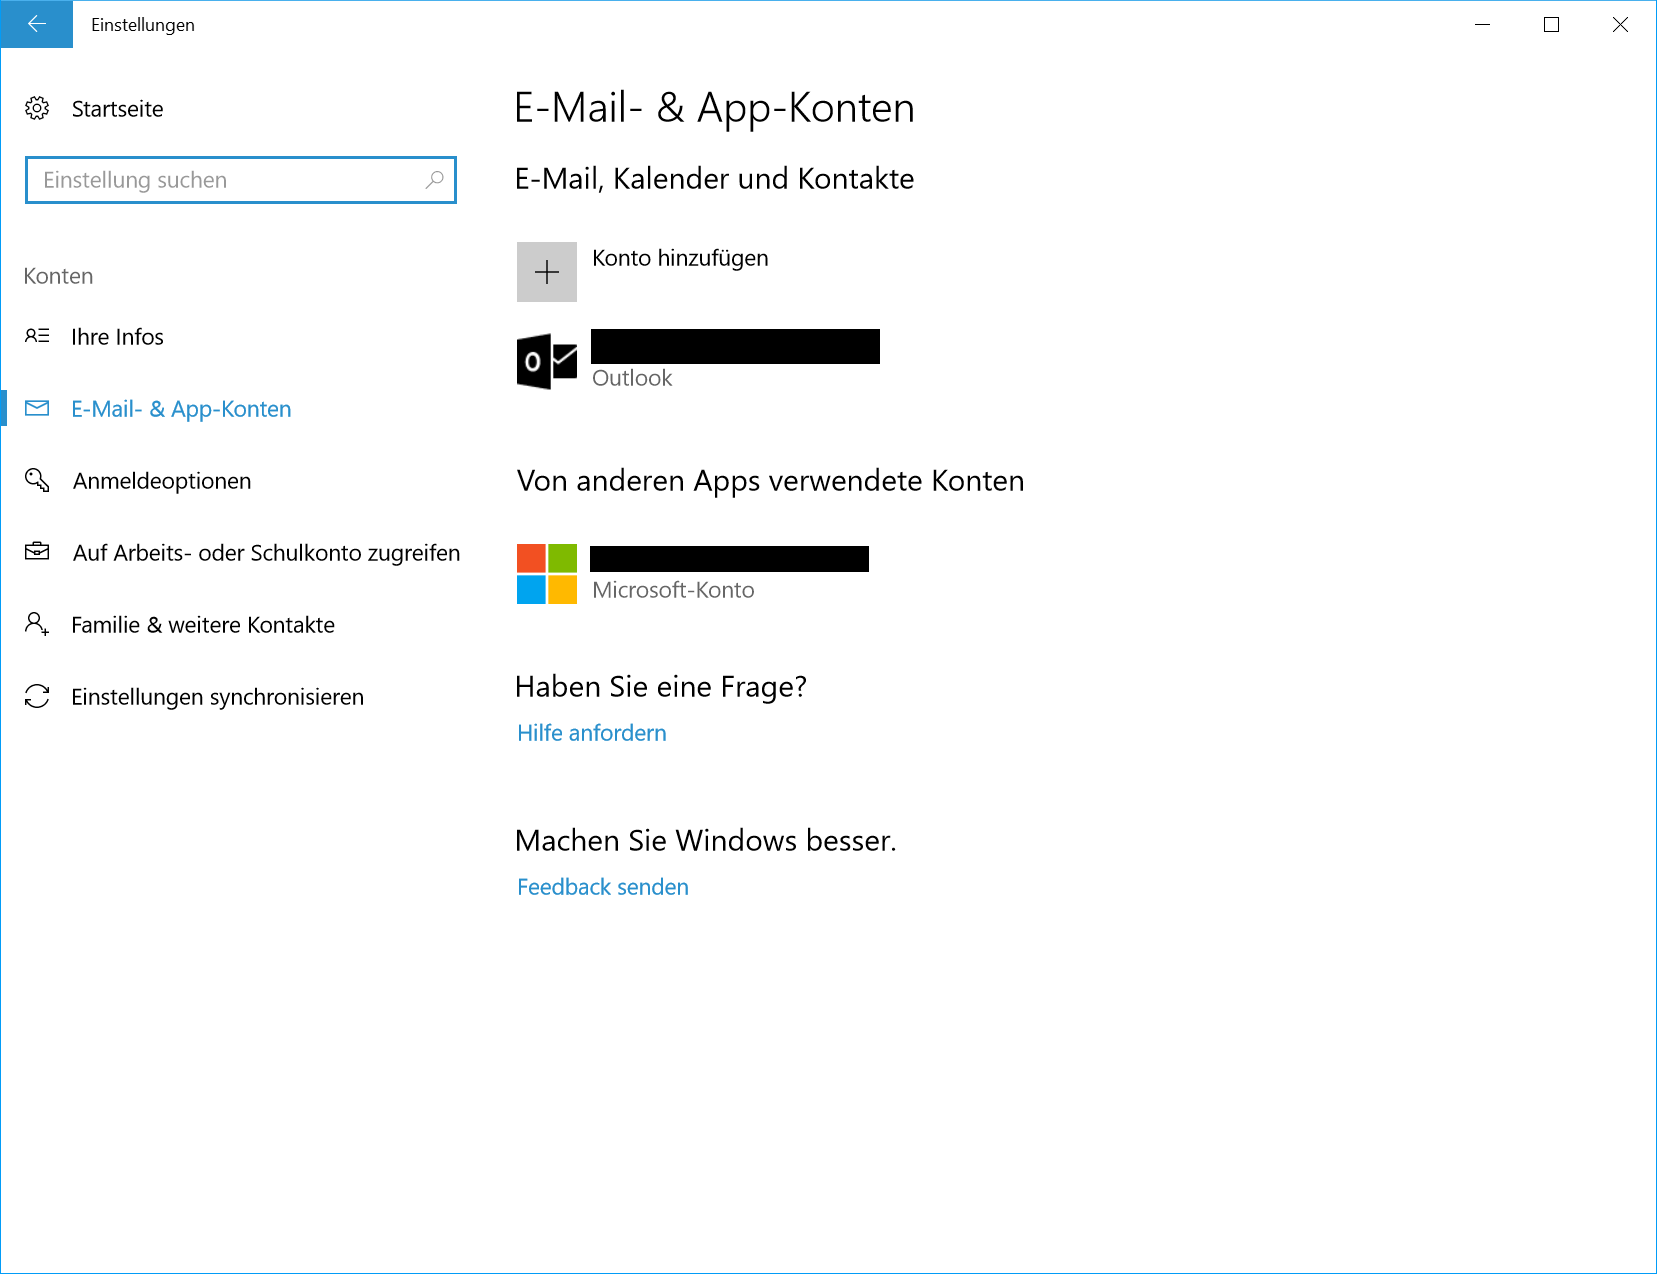1657x1274 pixels.
Task: Open Familie & weitere Kontakte
Action: pyautogui.click(x=203, y=625)
